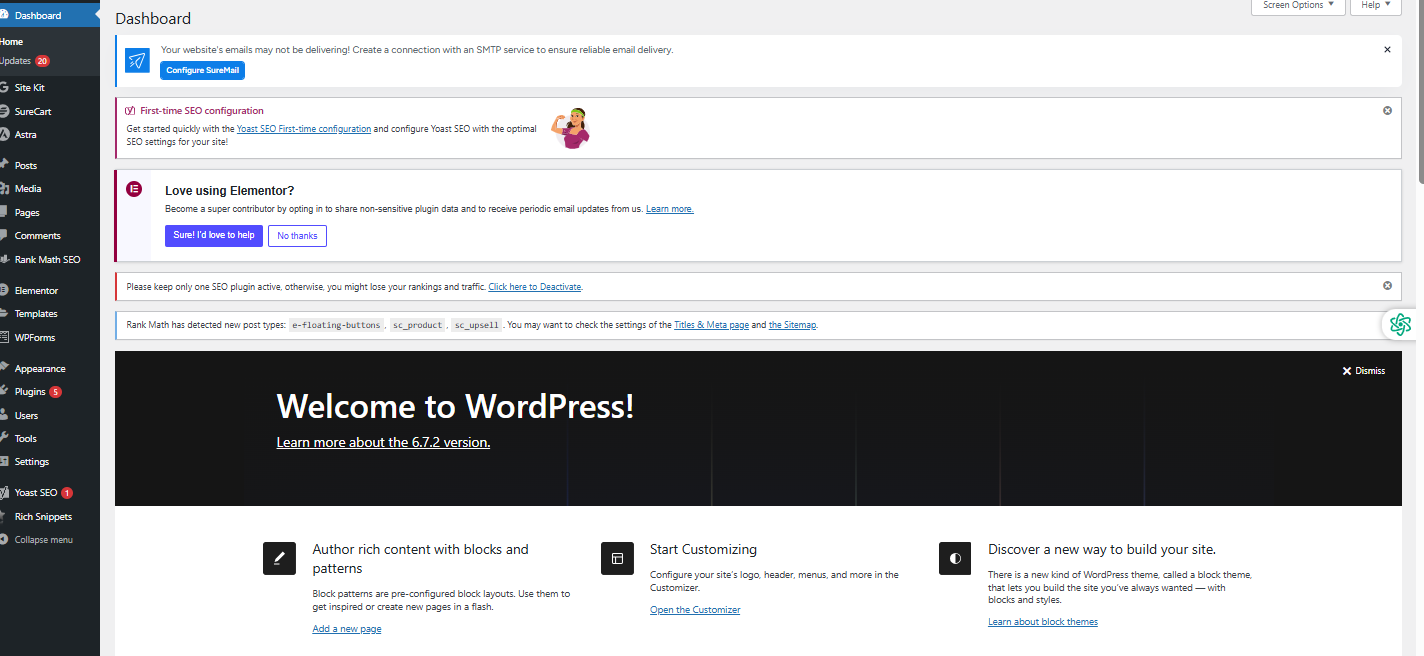Click the pencil icon beside Author rich content
The width and height of the screenshot is (1424, 656).
[279, 558]
